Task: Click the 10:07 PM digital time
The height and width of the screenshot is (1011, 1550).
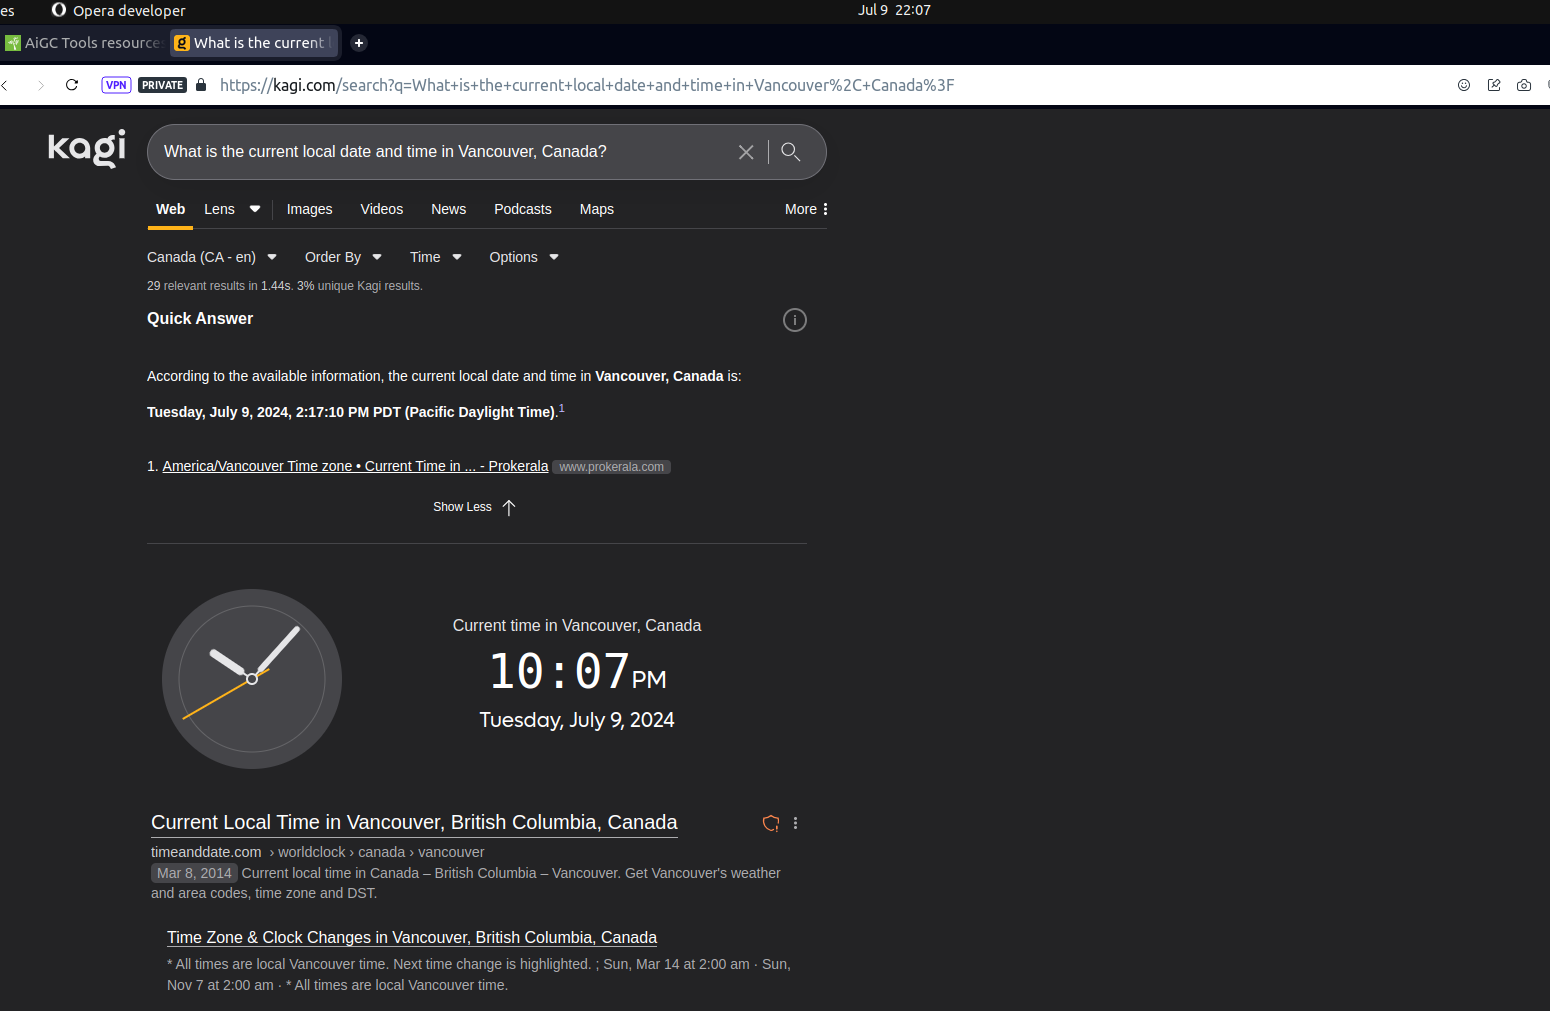Action: click(577, 671)
